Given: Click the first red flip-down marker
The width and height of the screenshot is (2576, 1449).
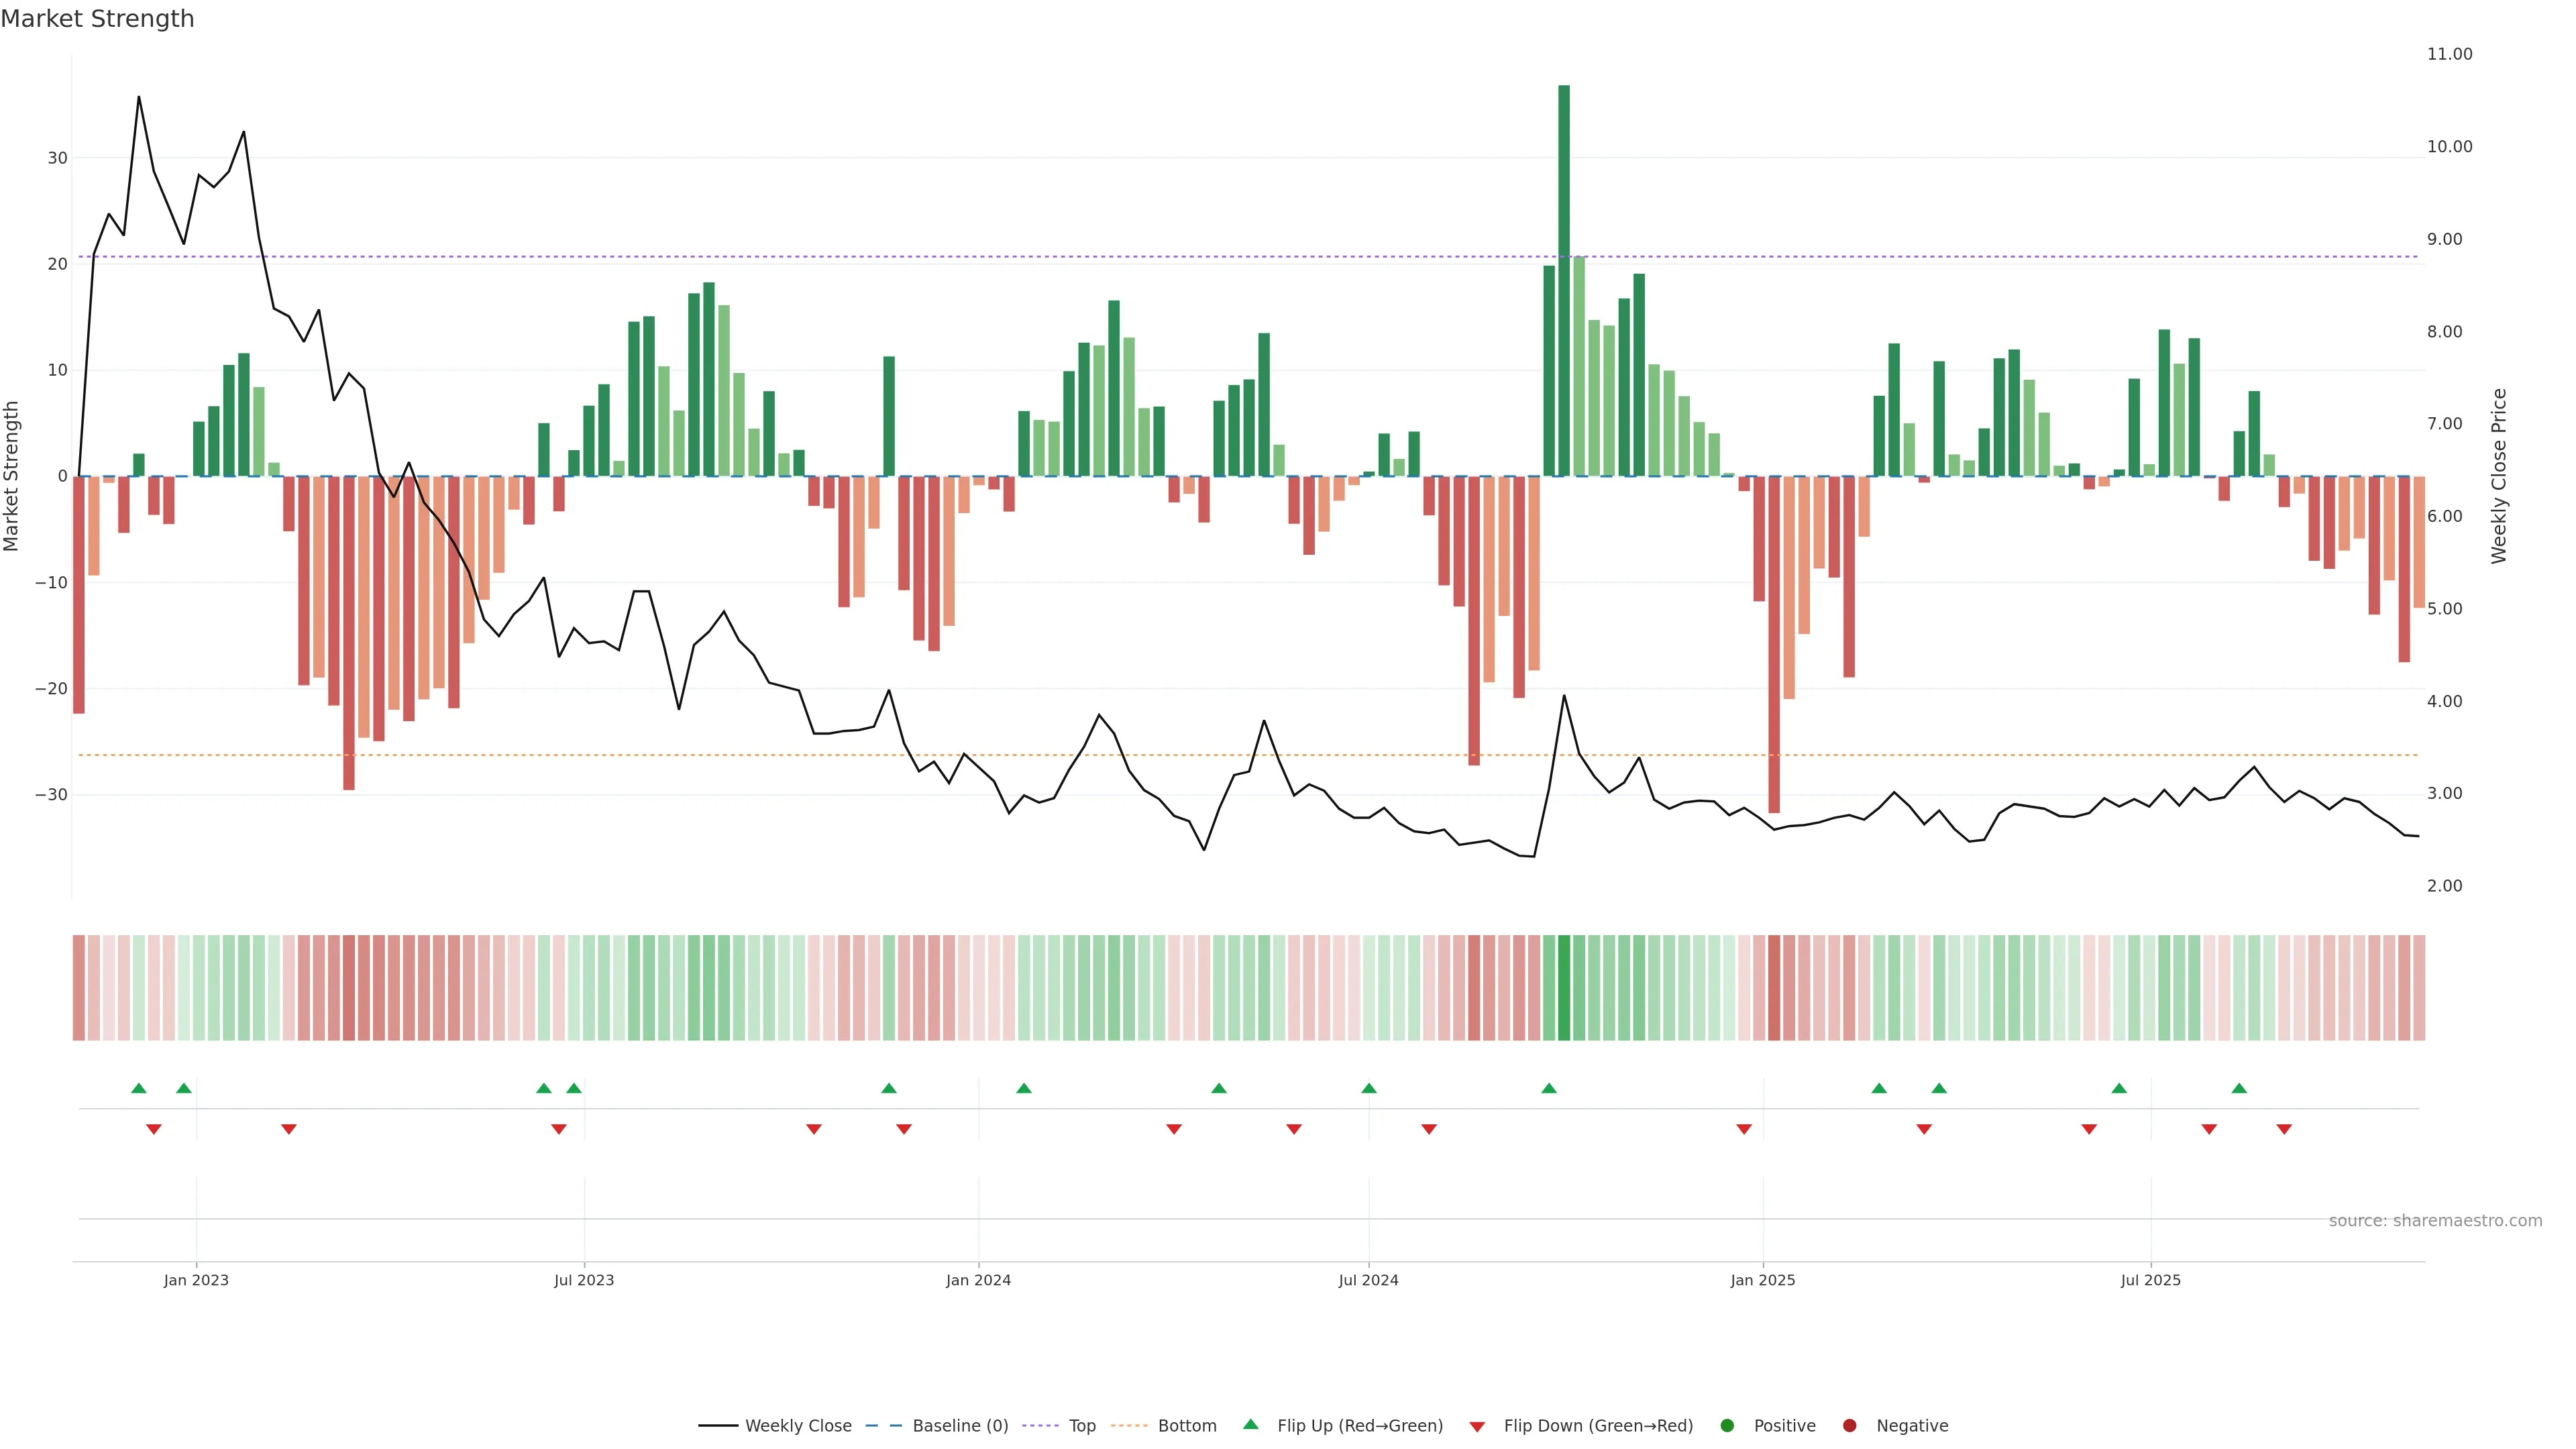Looking at the screenshot, I should tap(154, 1129).
